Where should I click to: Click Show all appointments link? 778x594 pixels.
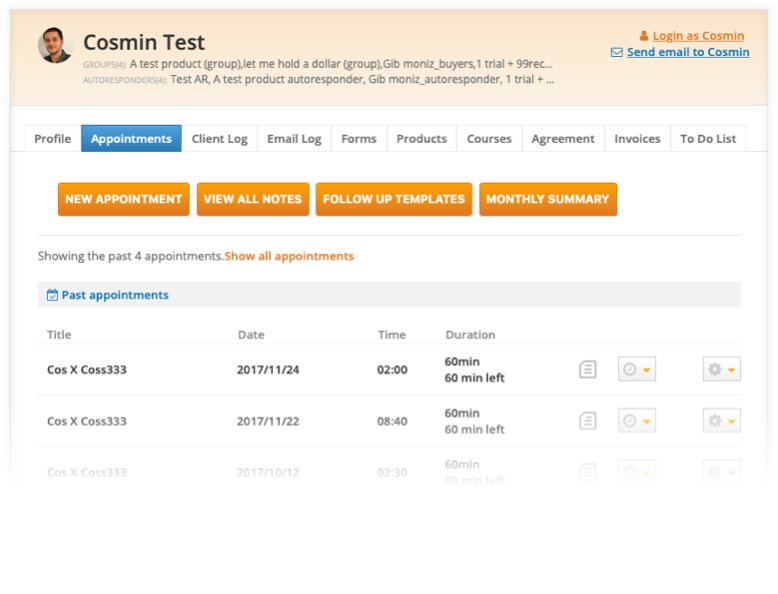tap(289, 257)
